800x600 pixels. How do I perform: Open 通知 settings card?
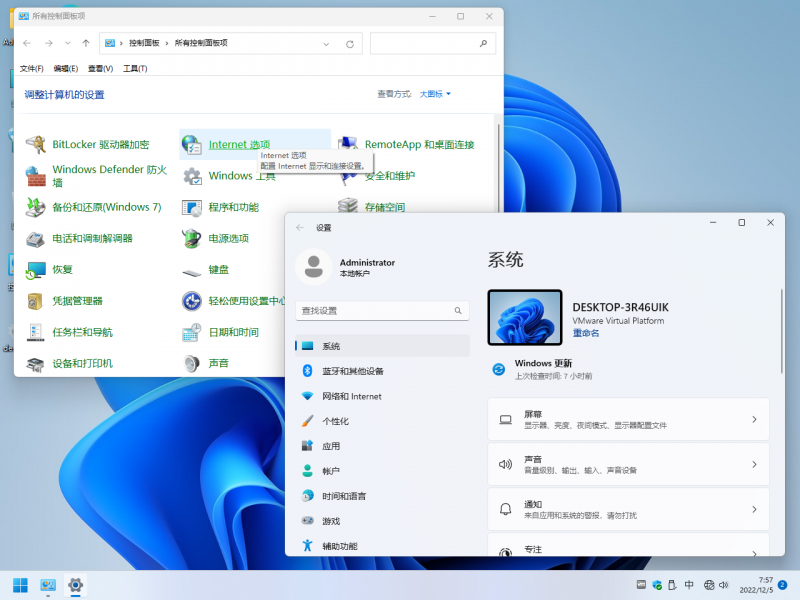click(x=629, y=509)
